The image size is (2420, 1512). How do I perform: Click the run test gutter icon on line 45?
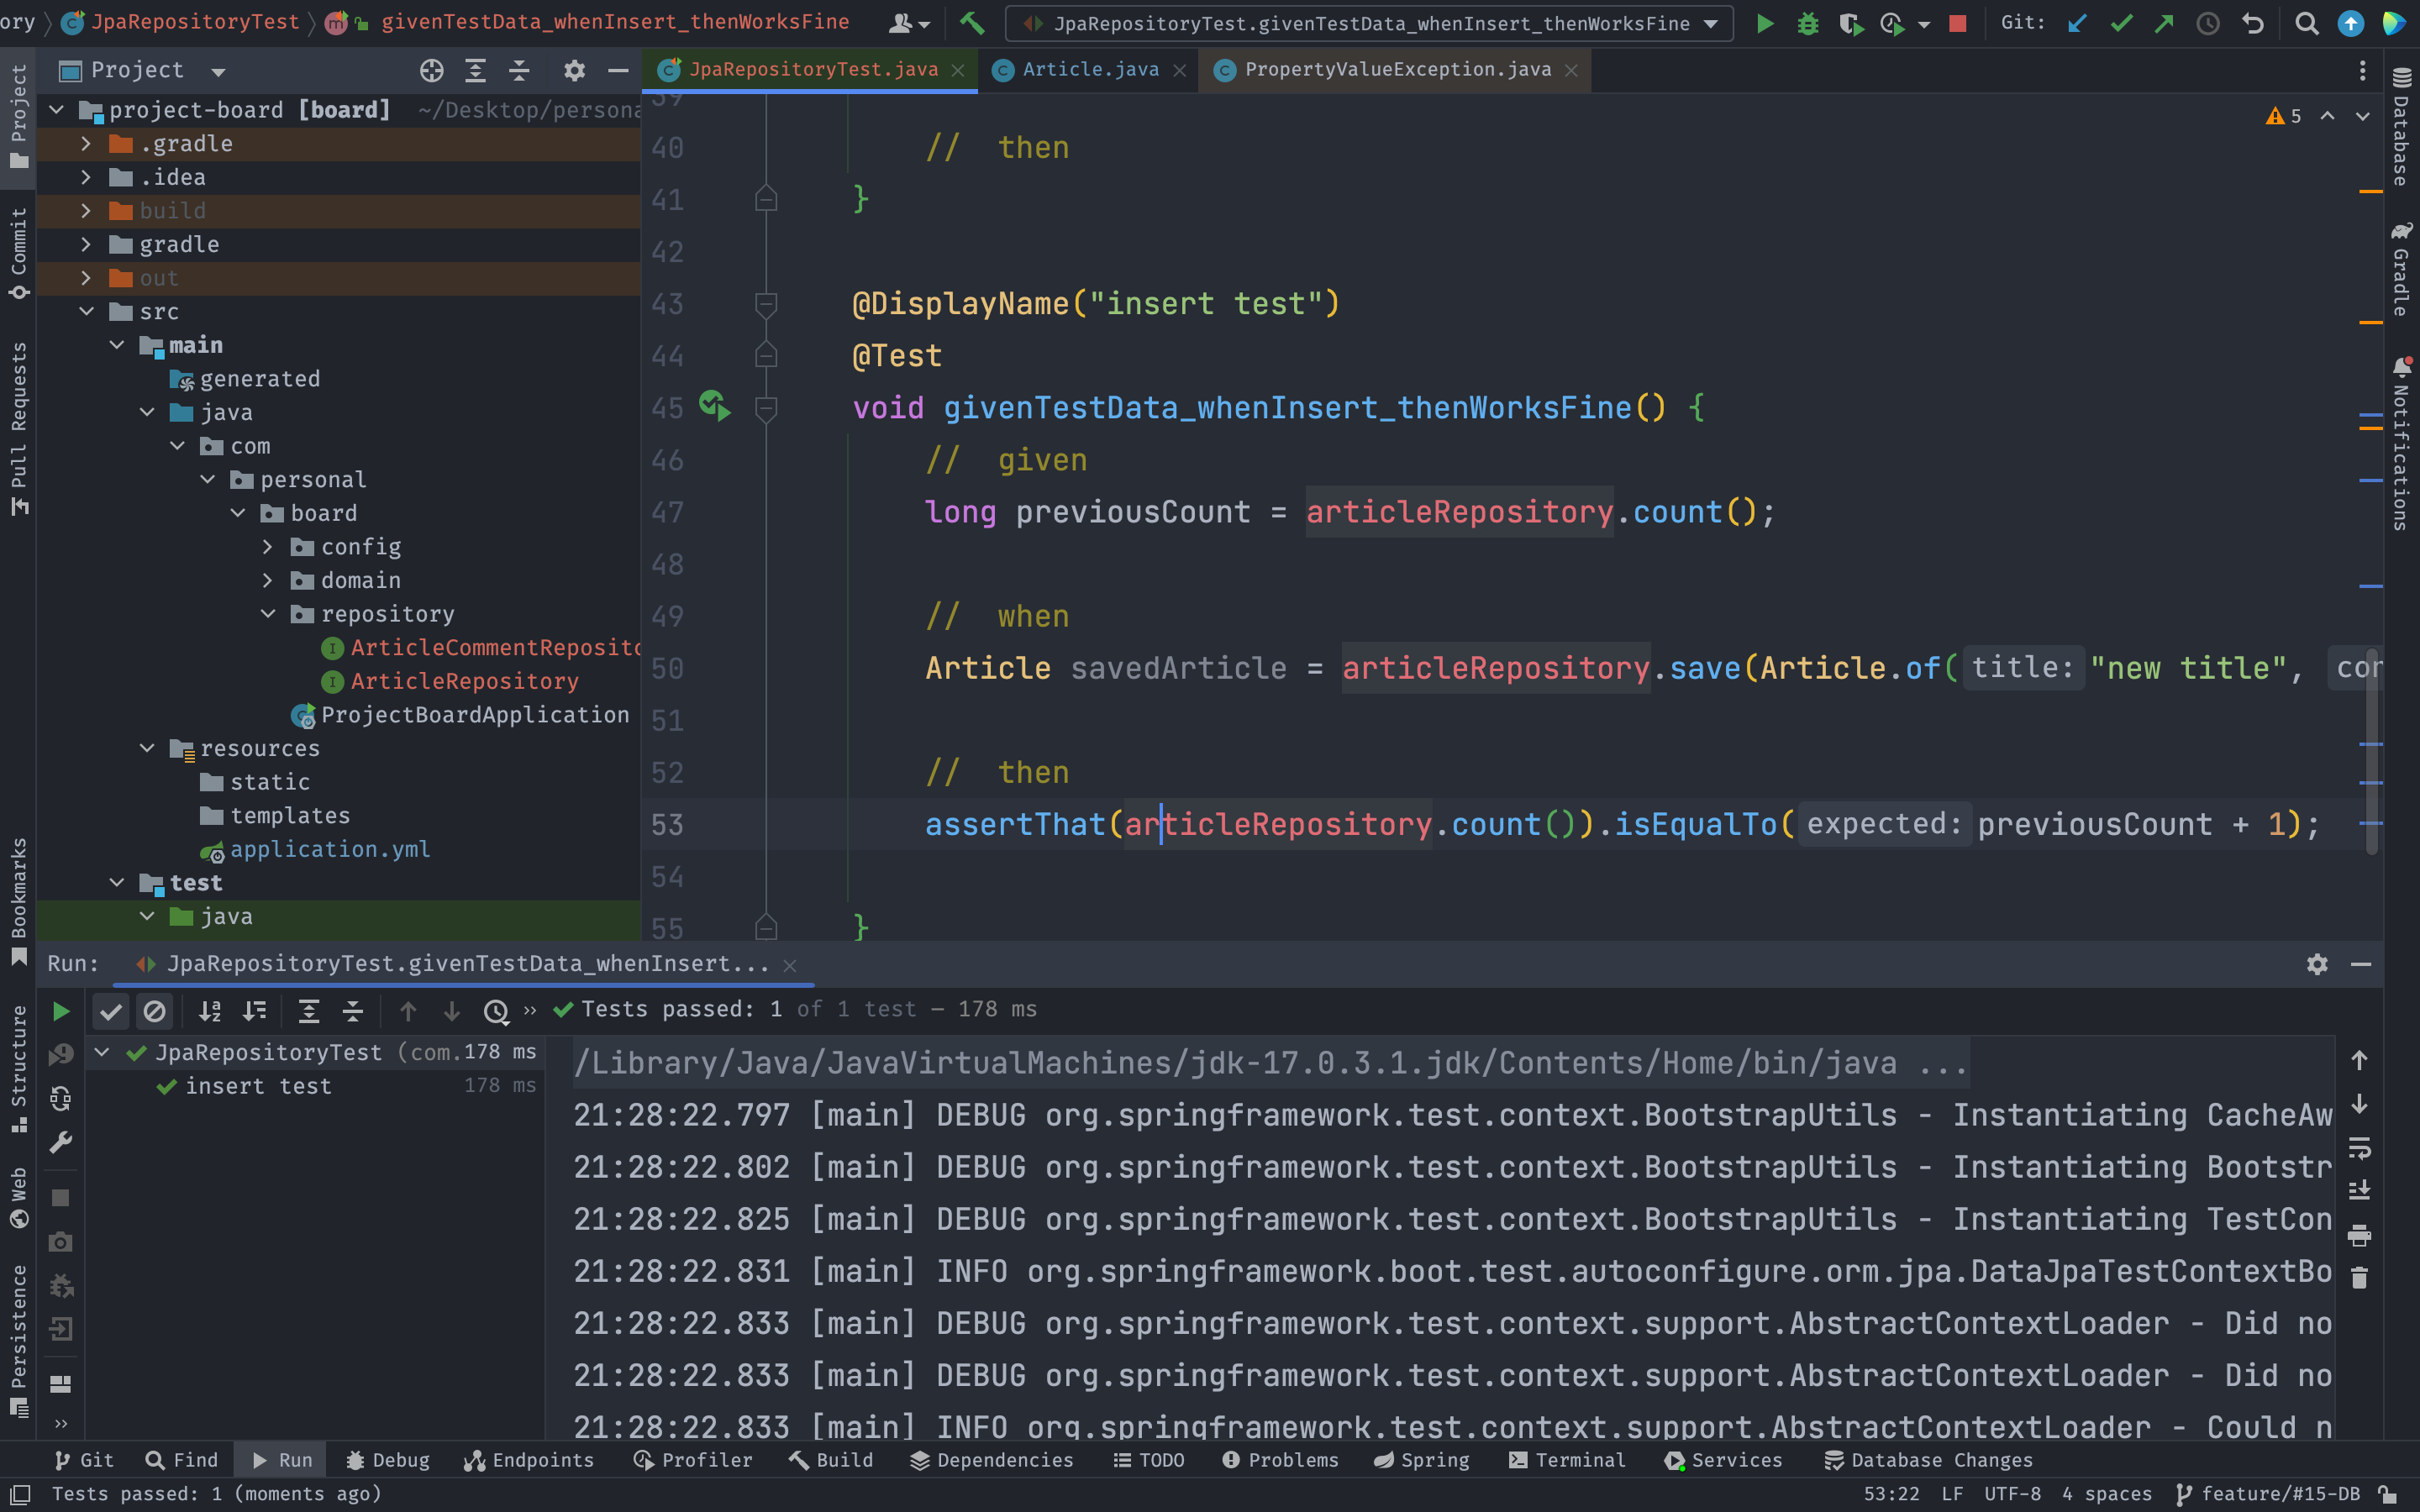pyautogui.click(x=713, y=406)
